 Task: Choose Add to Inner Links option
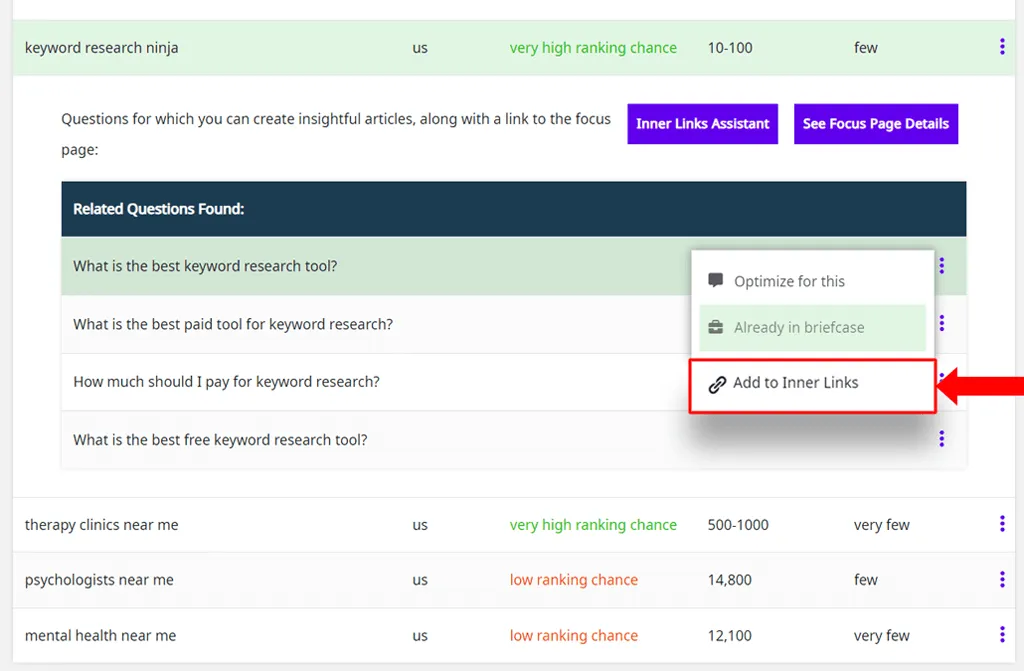[812, 385]
